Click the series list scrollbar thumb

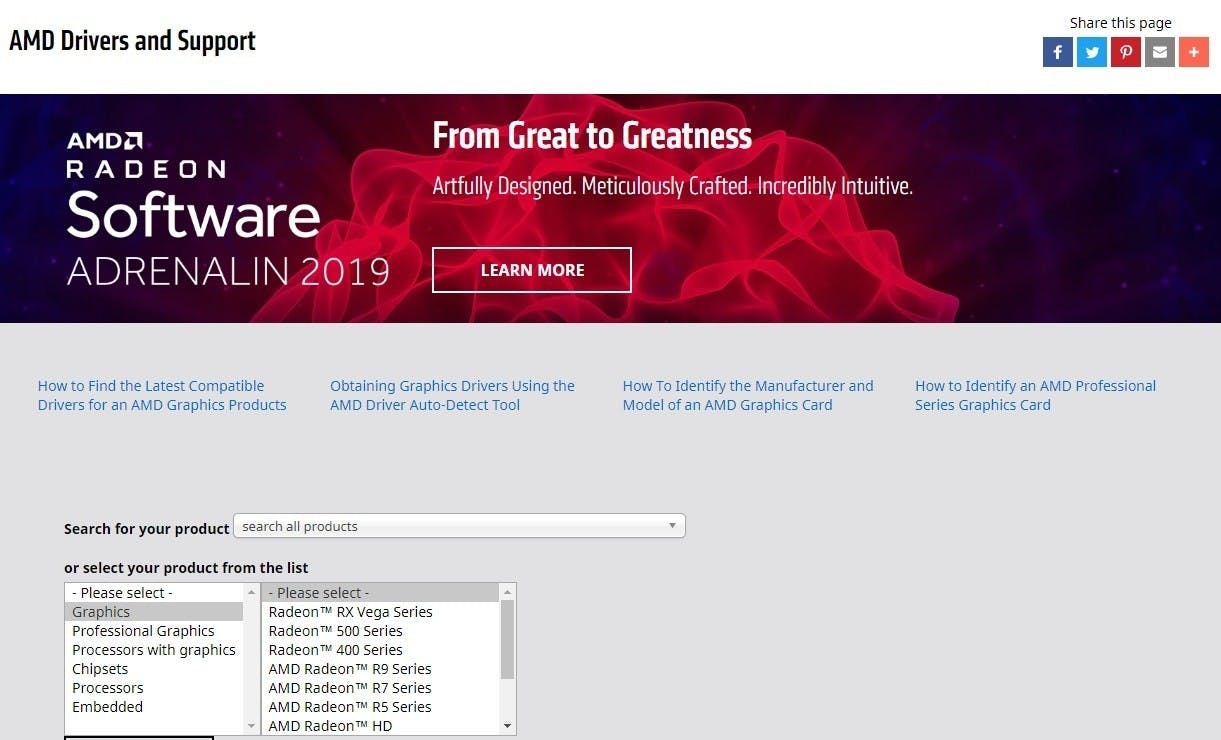[507, 639]
